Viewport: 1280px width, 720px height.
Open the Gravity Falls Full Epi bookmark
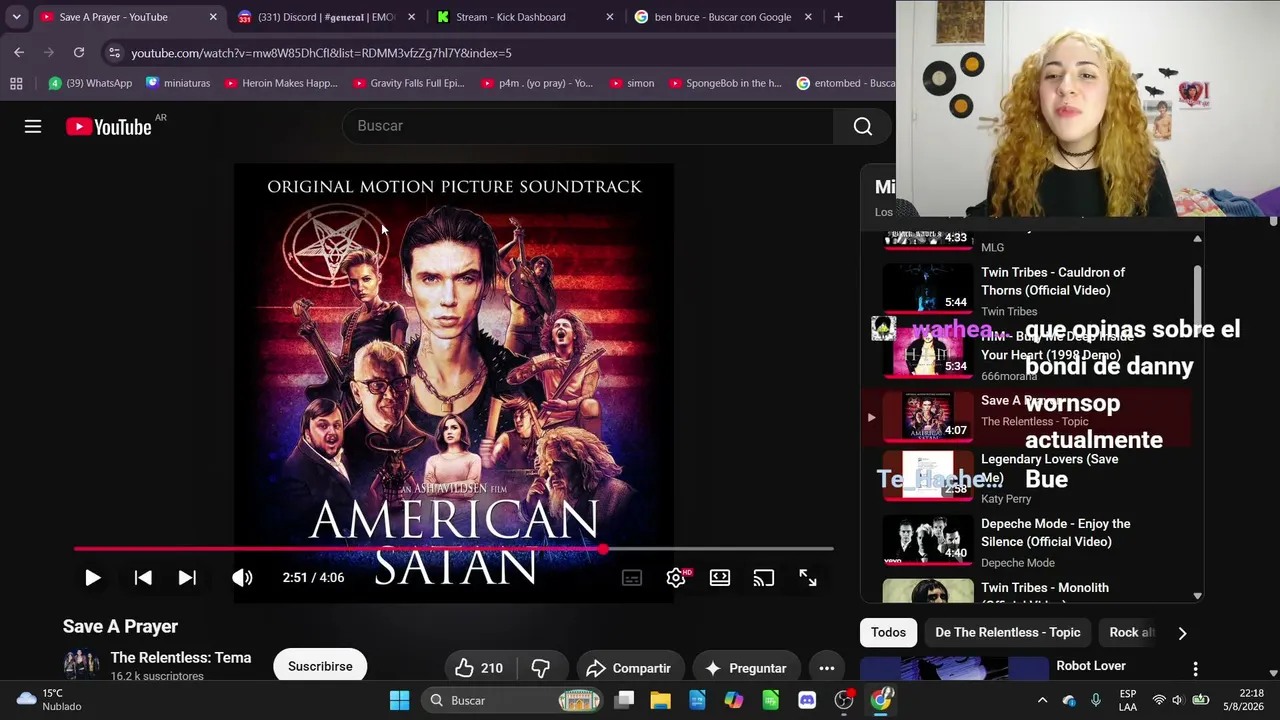(408, 83)
